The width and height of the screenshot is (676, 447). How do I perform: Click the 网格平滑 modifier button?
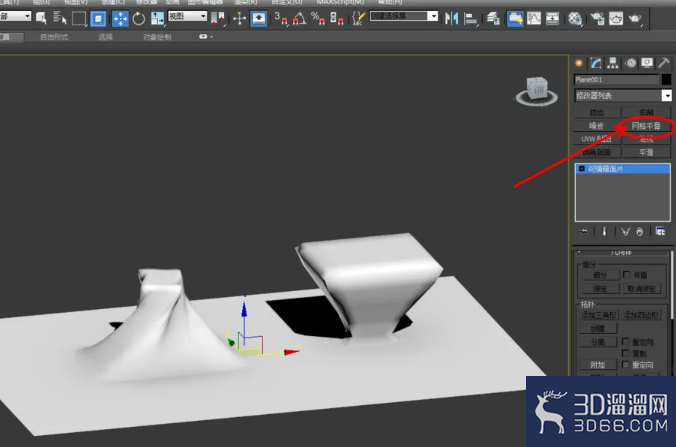coord(646,126)
